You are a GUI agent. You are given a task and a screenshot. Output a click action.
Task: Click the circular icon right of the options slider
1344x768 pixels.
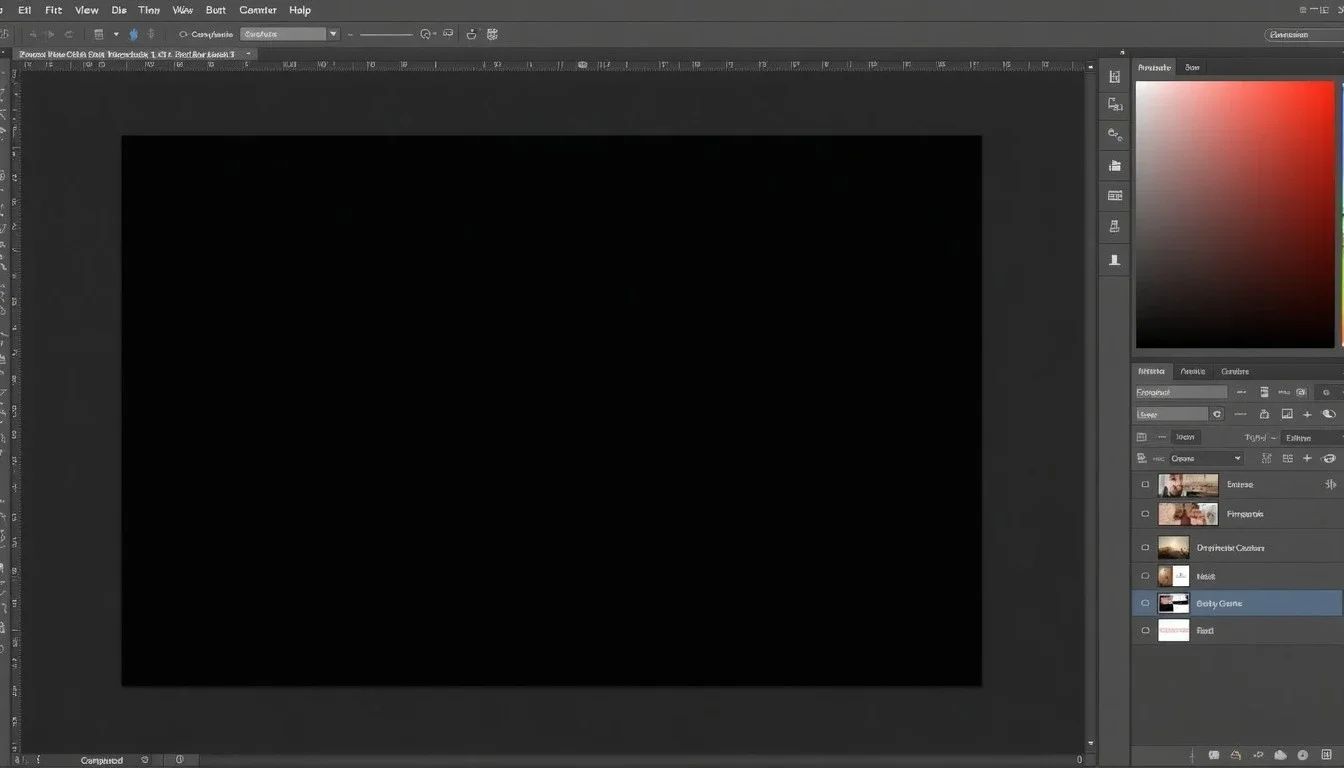coord(428,34)
